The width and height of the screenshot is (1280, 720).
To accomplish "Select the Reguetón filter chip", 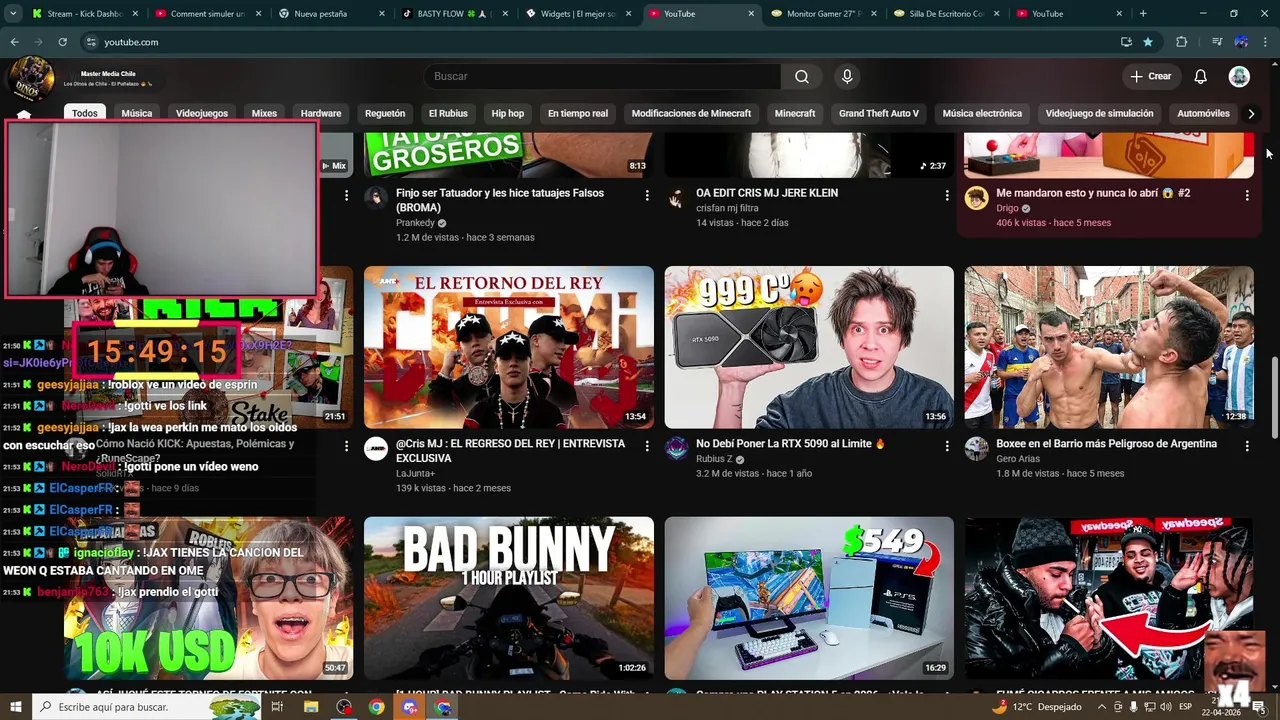I will (385, 114).
